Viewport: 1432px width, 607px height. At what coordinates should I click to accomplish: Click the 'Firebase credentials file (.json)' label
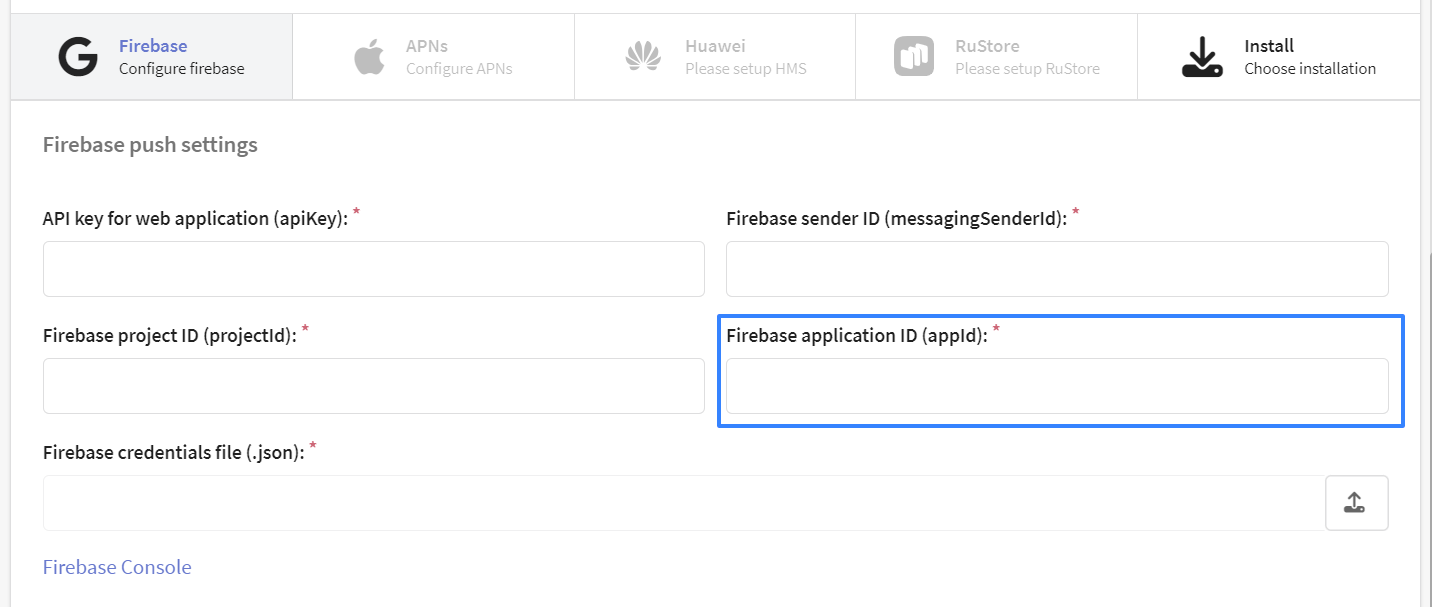pos(173,453)
